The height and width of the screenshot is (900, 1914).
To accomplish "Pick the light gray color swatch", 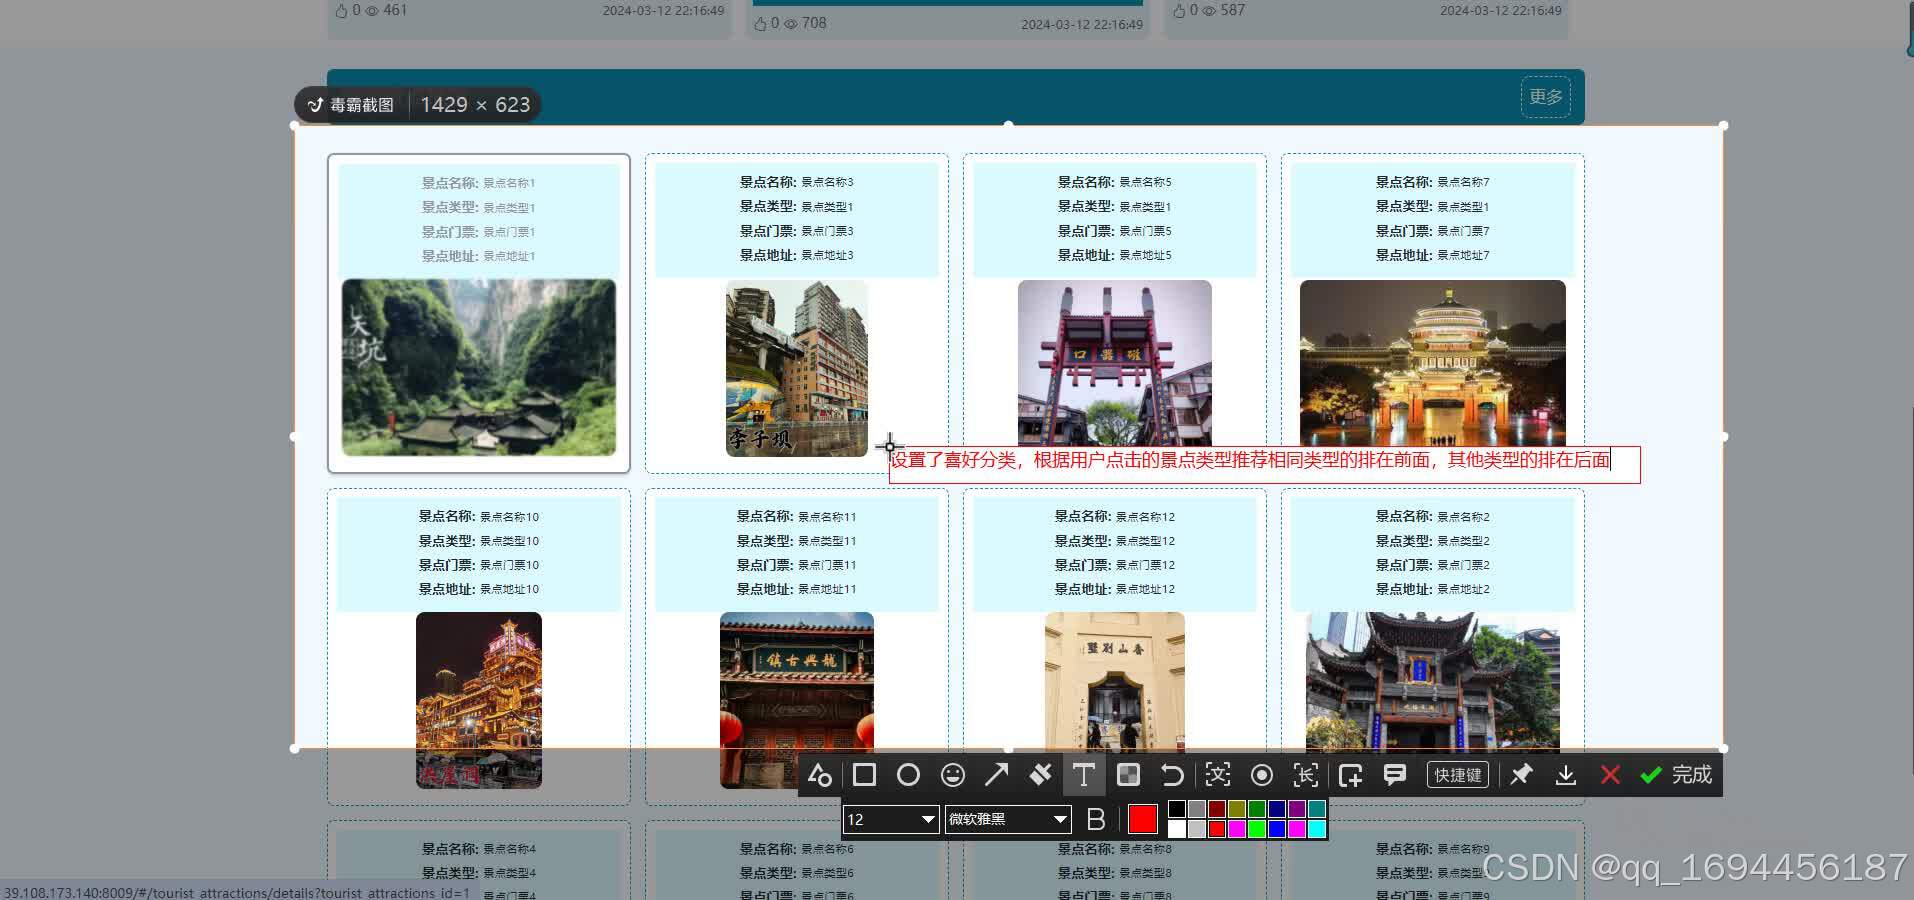I will [1197, 829].
